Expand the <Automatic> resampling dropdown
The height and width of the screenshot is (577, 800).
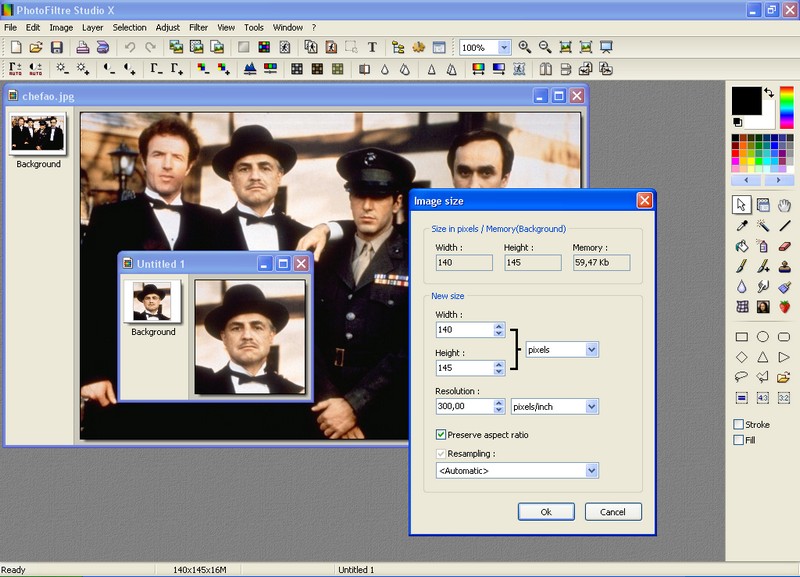591,470
